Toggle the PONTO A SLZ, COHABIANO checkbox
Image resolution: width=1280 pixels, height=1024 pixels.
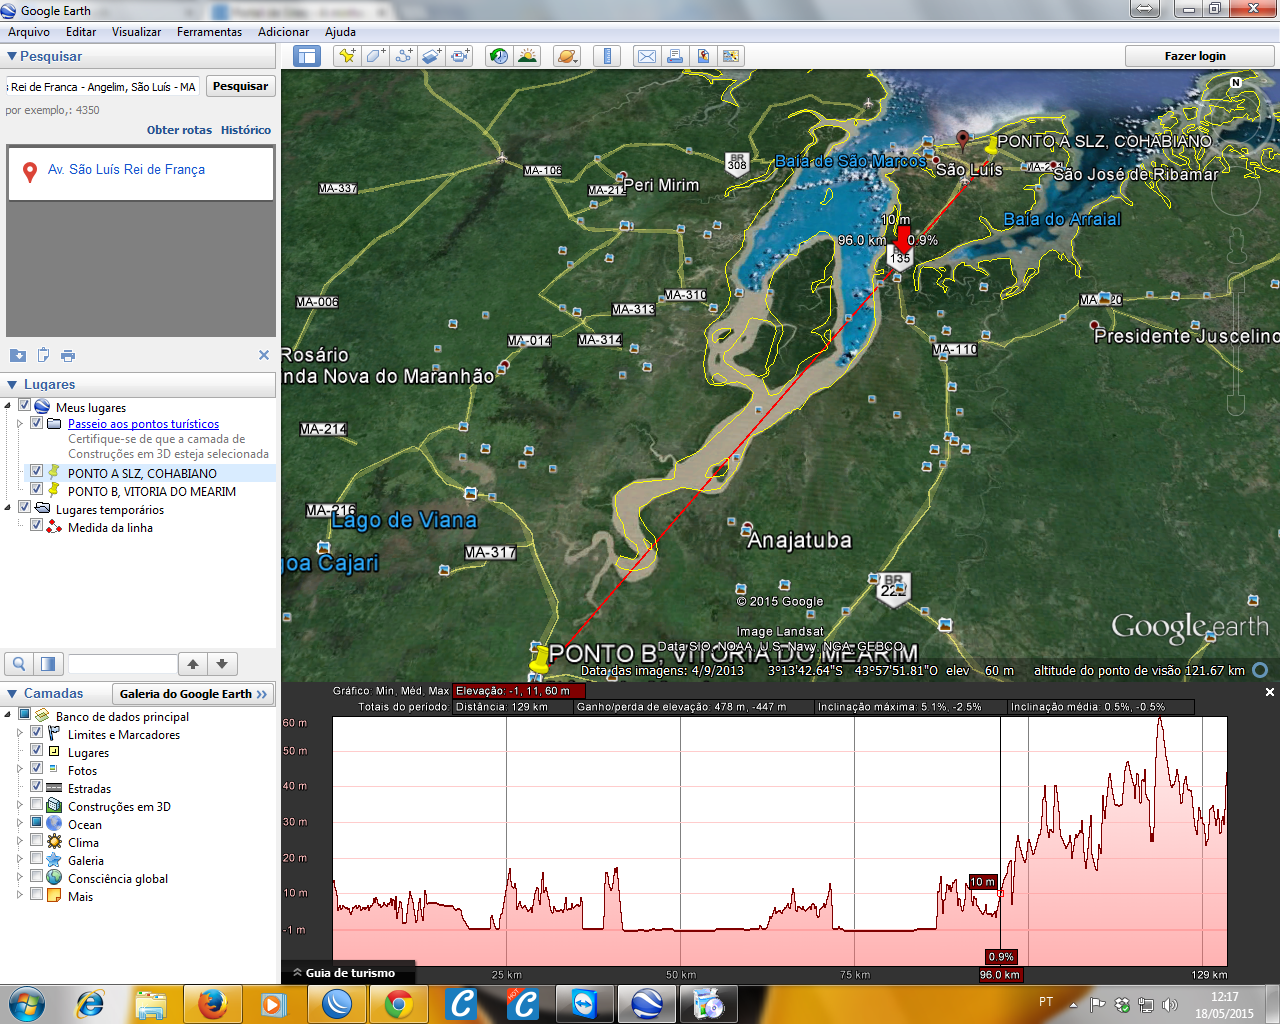click(x=37, y=472)
